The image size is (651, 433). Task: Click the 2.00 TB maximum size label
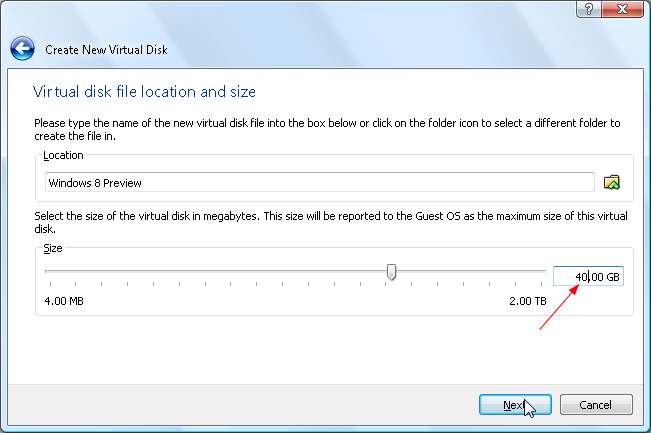pyautogui.click(x=526, y=301)
